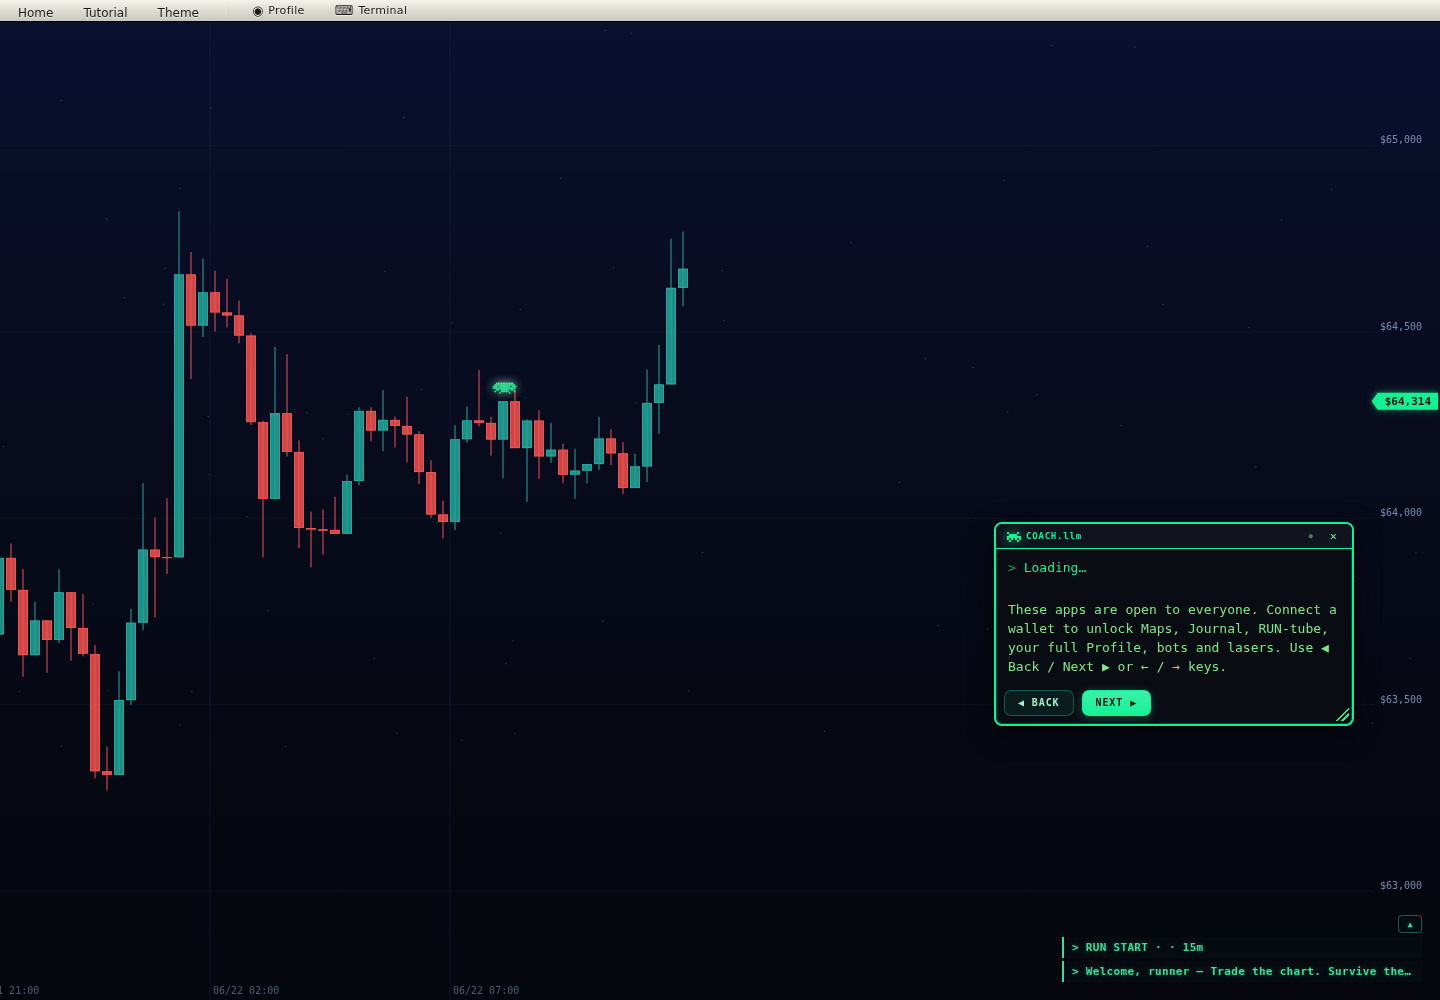Click the 06/22 02:00 time axis label
The image size is (1440, 1000).
[x=246, y=990]
